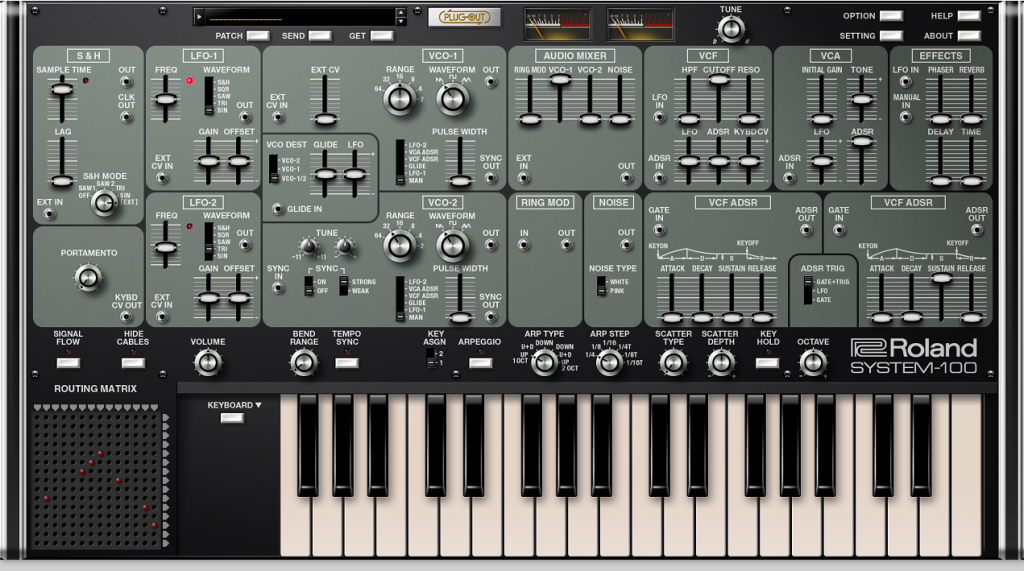The width and height of the screenshot is (1024, 571).
Task: Change the ADSR TRIG selector switch
Action: coord(808,290)
